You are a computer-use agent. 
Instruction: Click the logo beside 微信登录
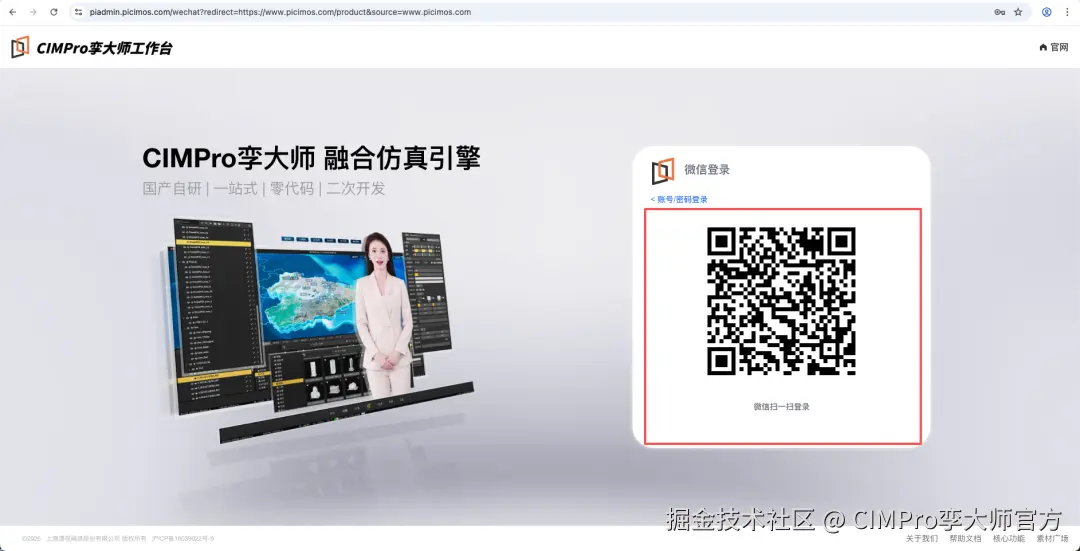click(663, 170)
